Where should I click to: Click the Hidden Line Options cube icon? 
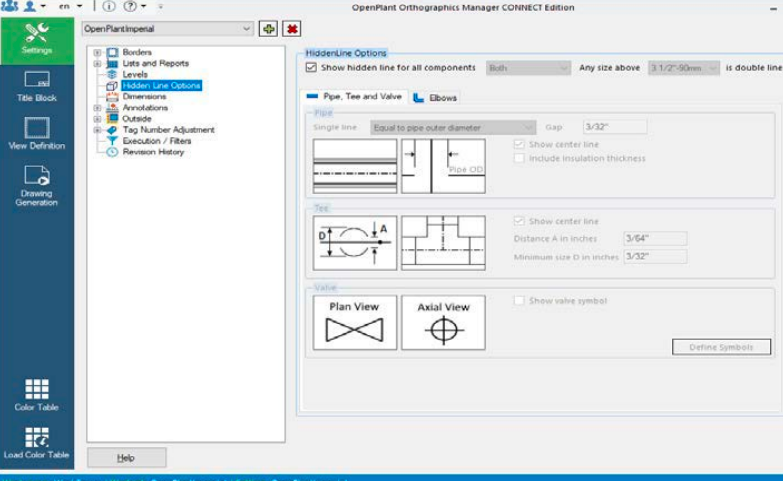coord(112,86)
